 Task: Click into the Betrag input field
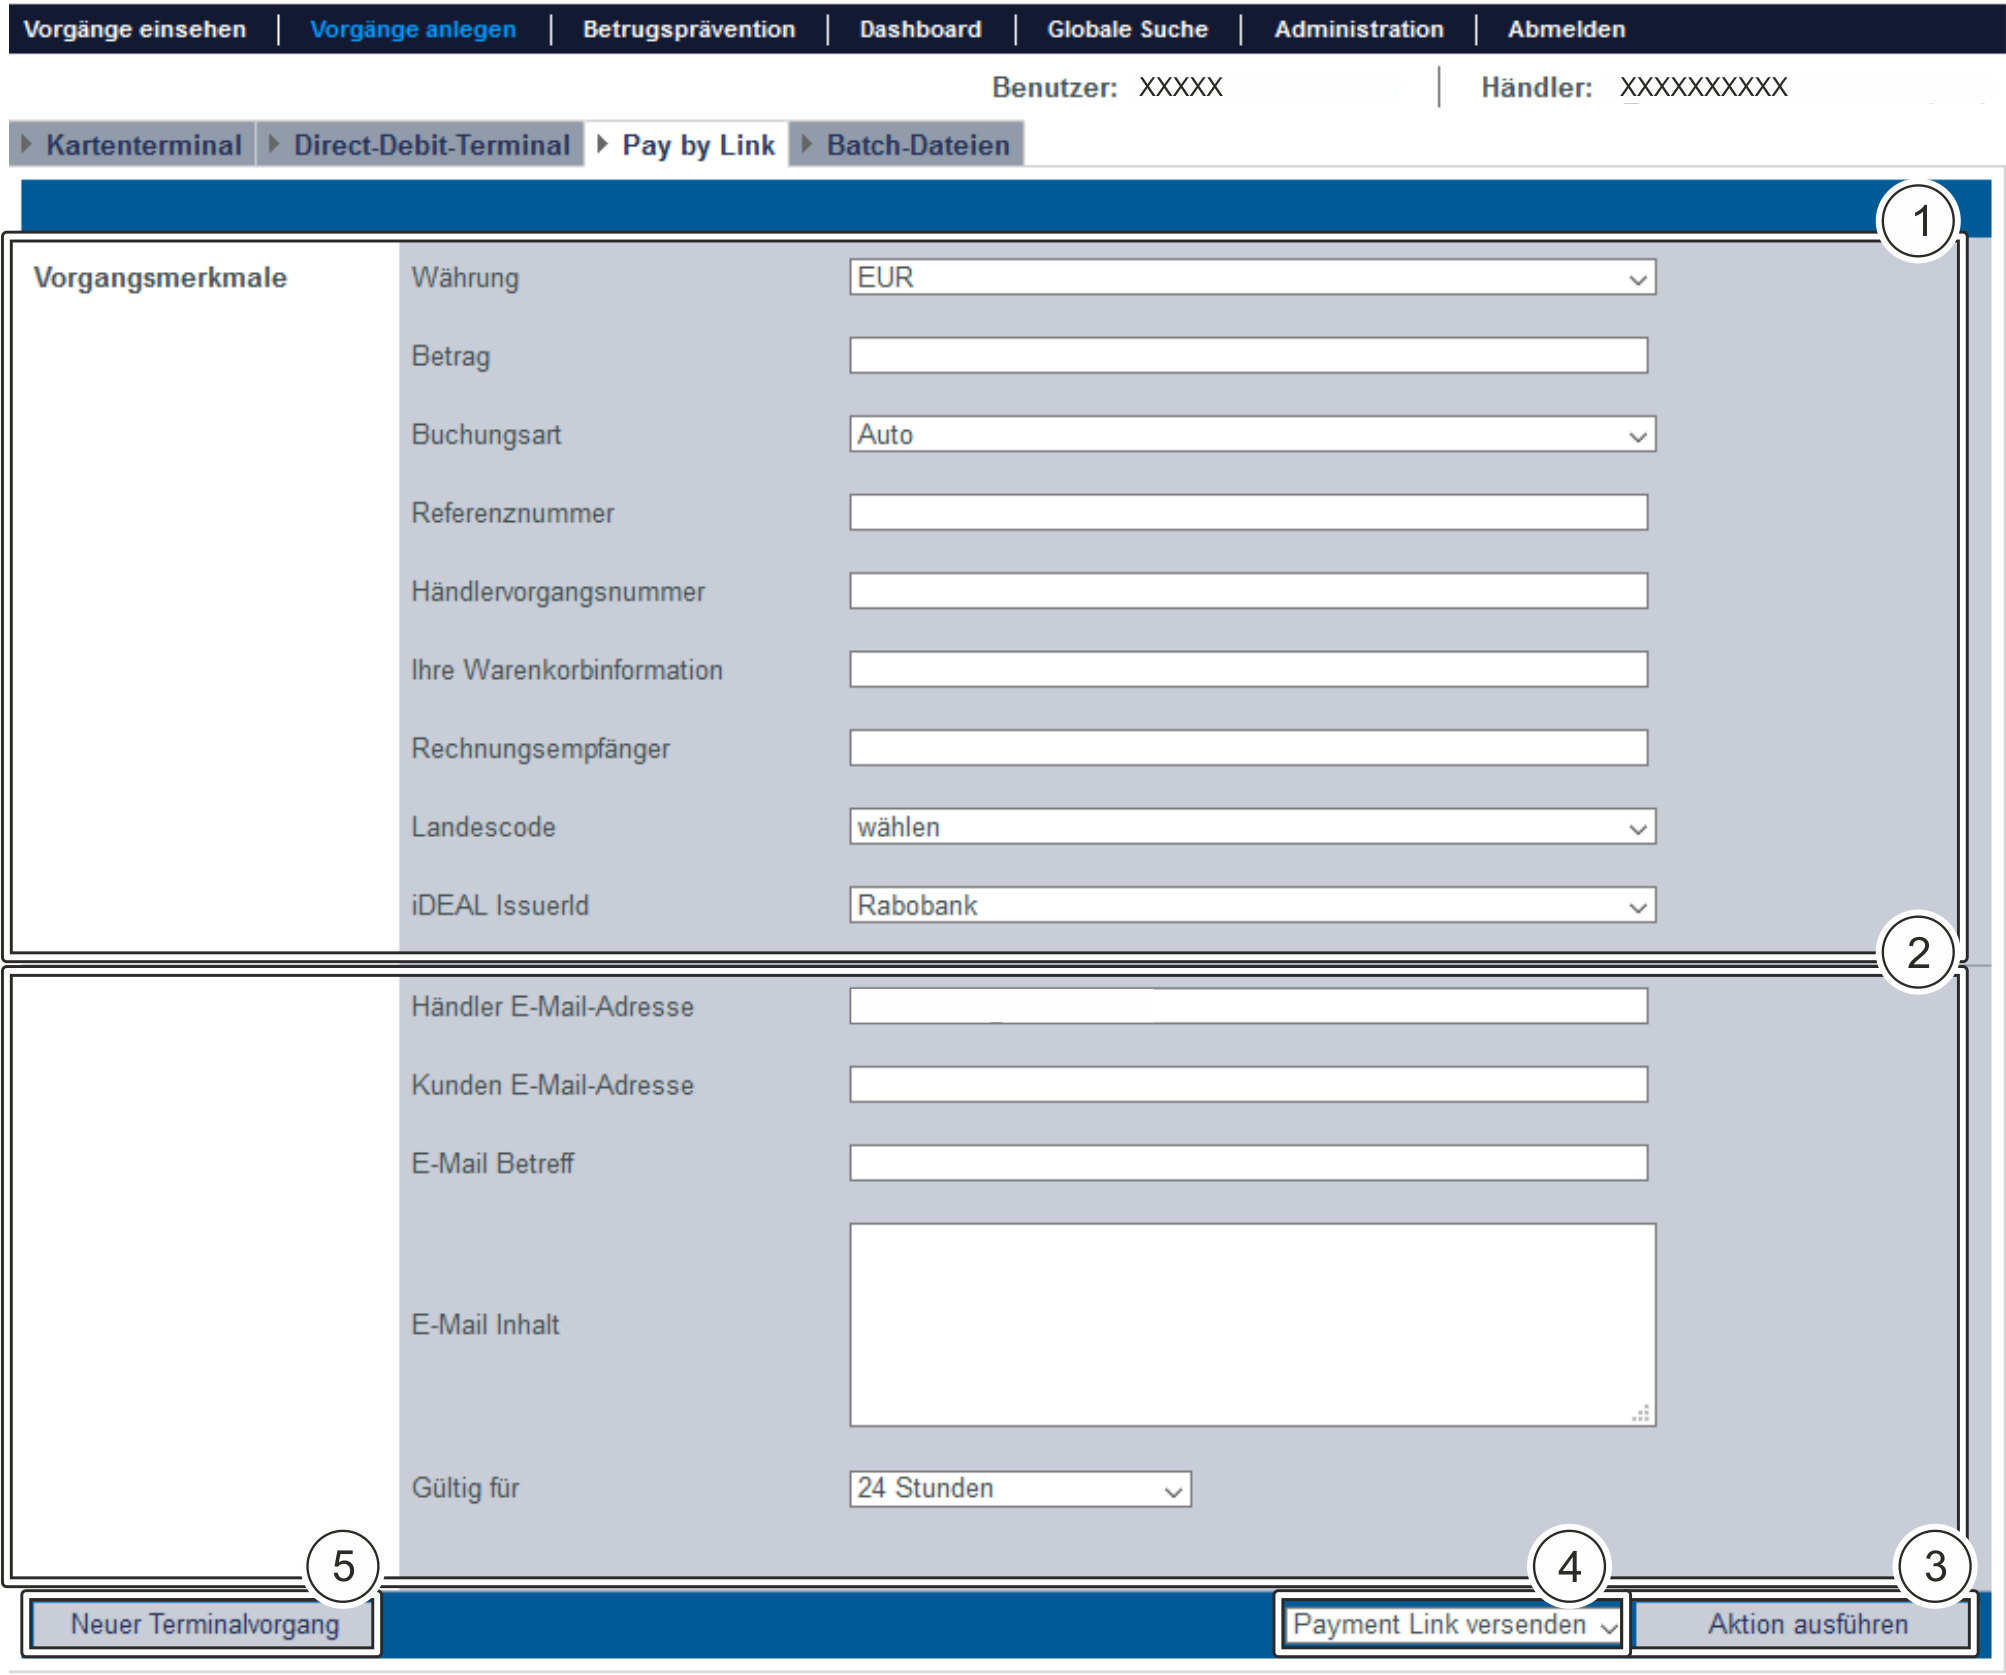(1247, 356)
